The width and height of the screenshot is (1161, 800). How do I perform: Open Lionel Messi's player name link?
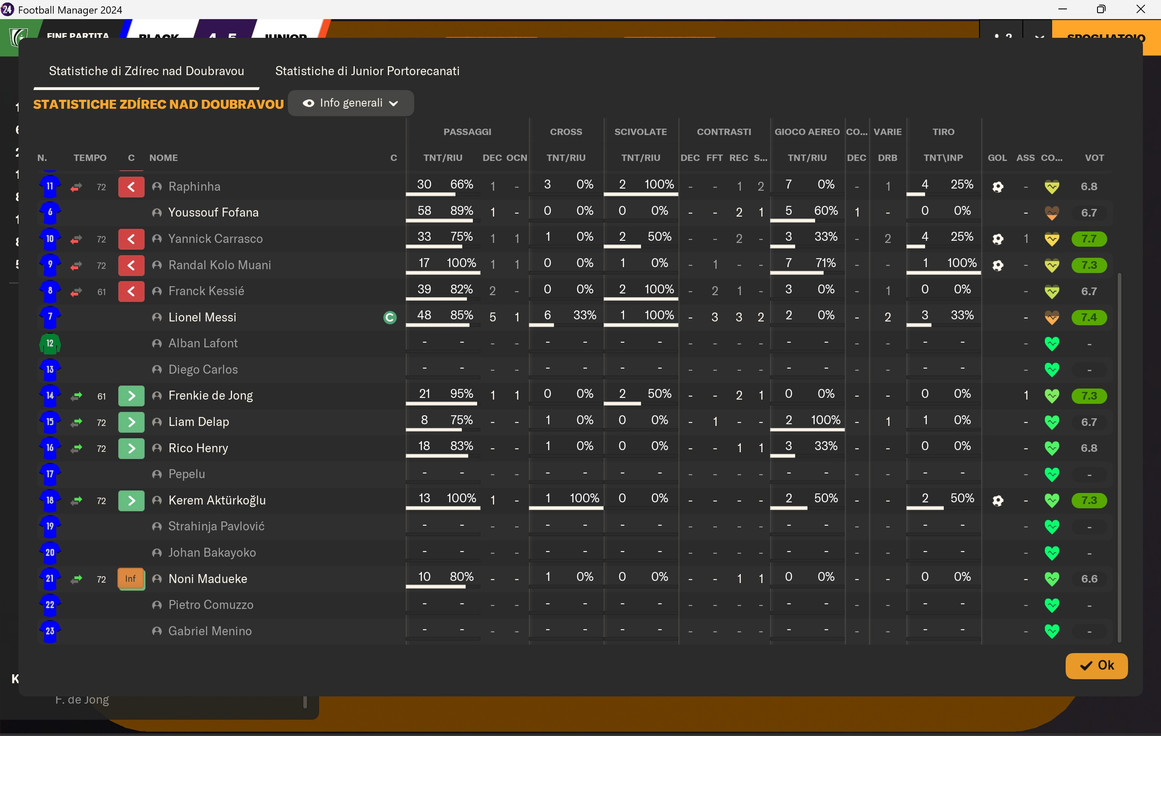202,317
